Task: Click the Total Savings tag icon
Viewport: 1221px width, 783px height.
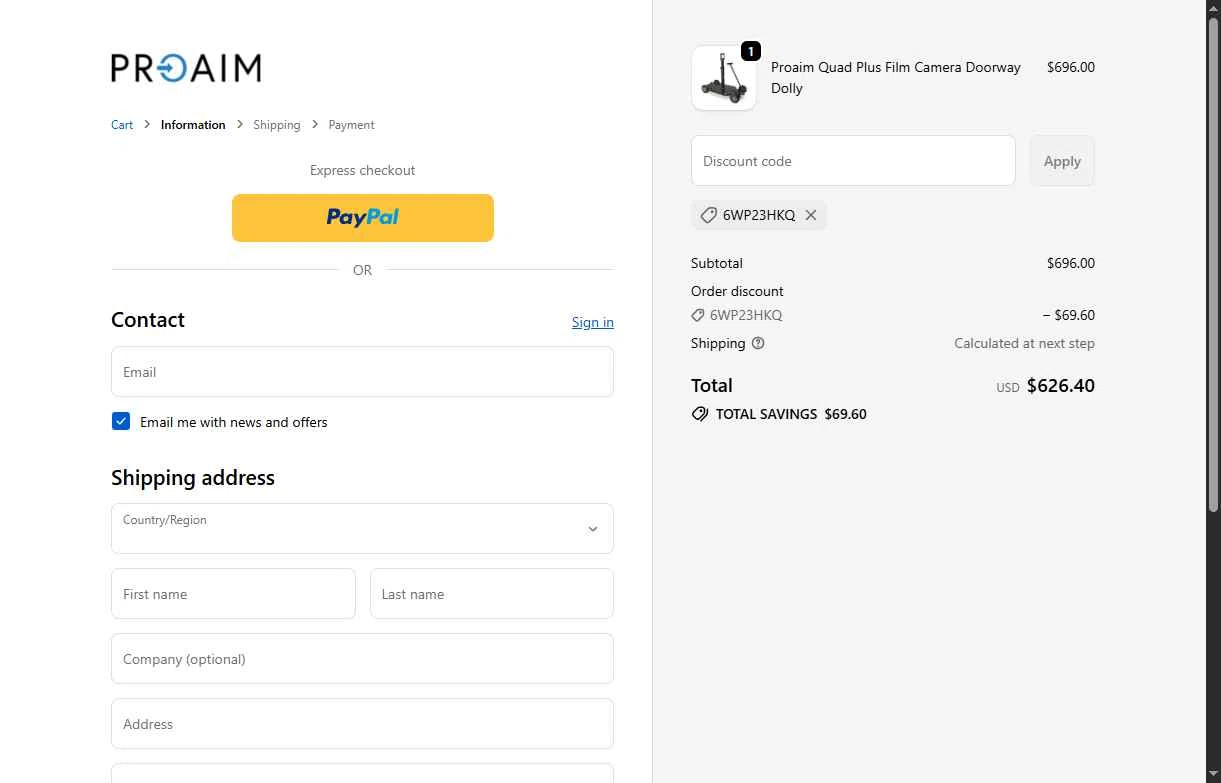Action: click(x=700, y=414)
